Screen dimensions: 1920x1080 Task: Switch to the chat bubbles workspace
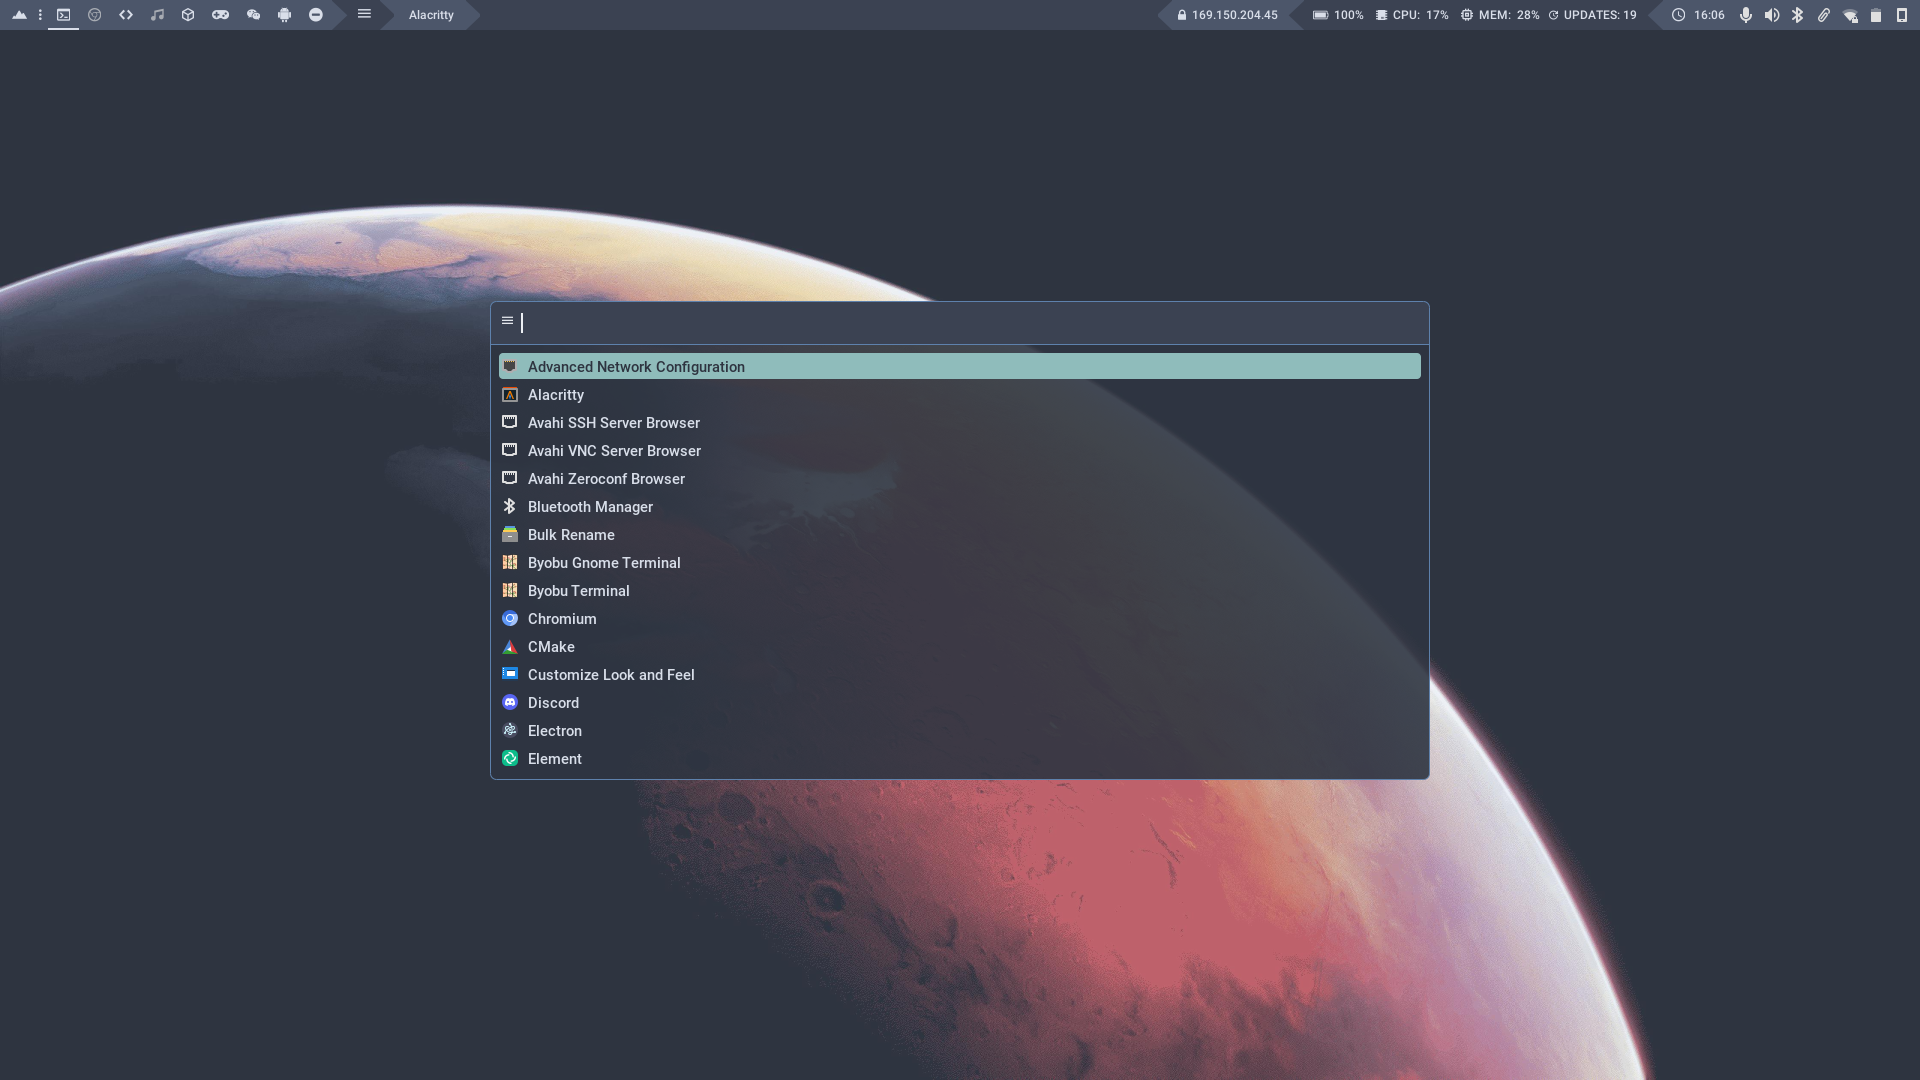[x=253, y=15]
